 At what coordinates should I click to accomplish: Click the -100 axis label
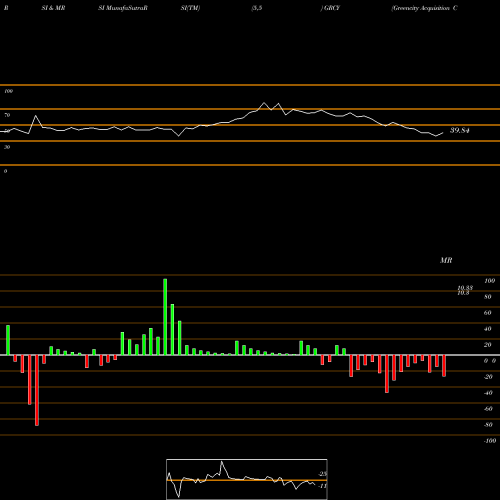490,441
